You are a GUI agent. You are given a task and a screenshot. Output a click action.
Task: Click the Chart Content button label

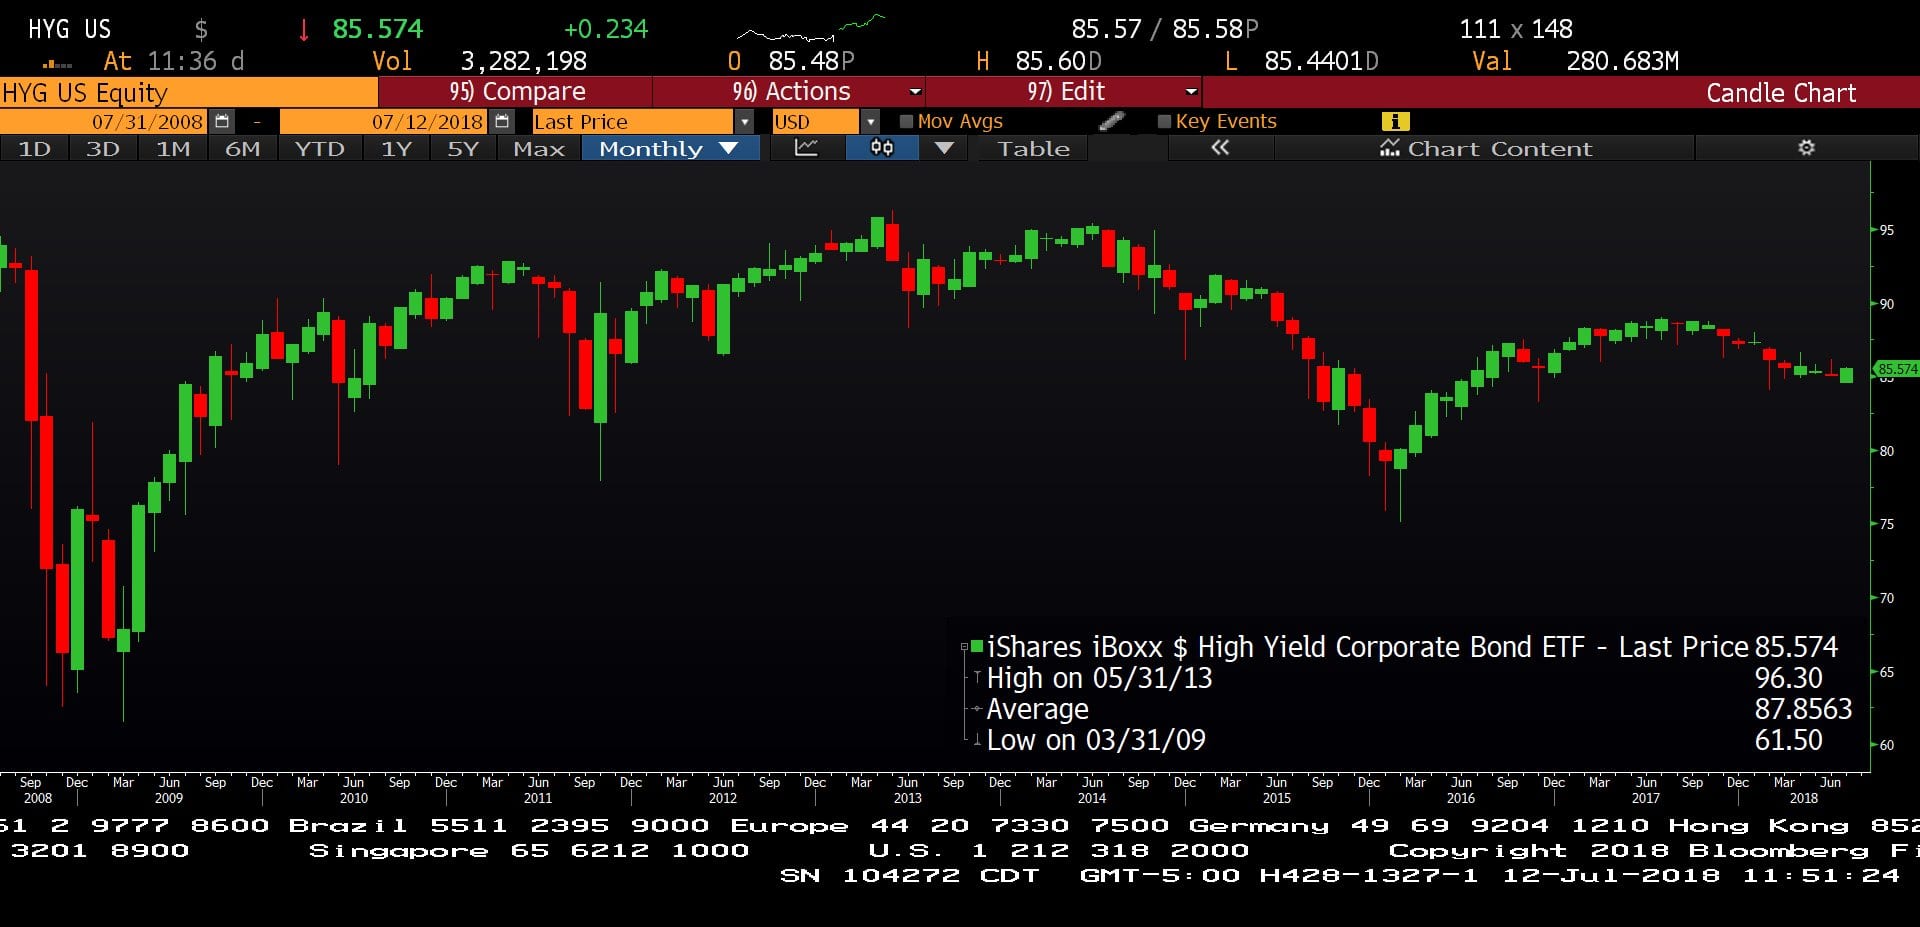1499,148
